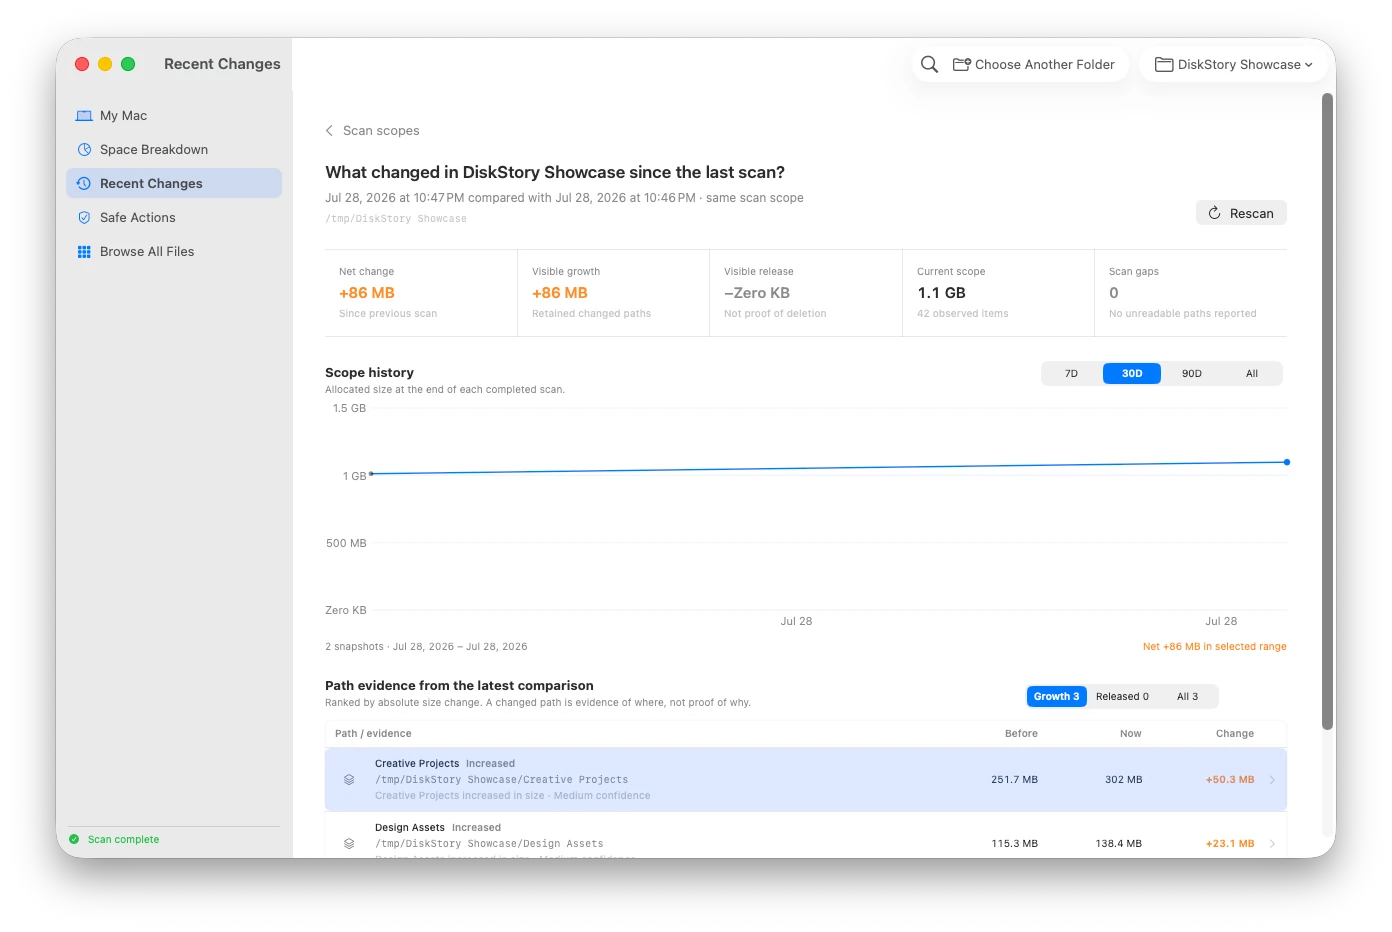Image resolution: width=1392 pixels, height=932 pixels.
Task: Select the 7D history range
Action: pyautogui.click(x=1071, y=374)
